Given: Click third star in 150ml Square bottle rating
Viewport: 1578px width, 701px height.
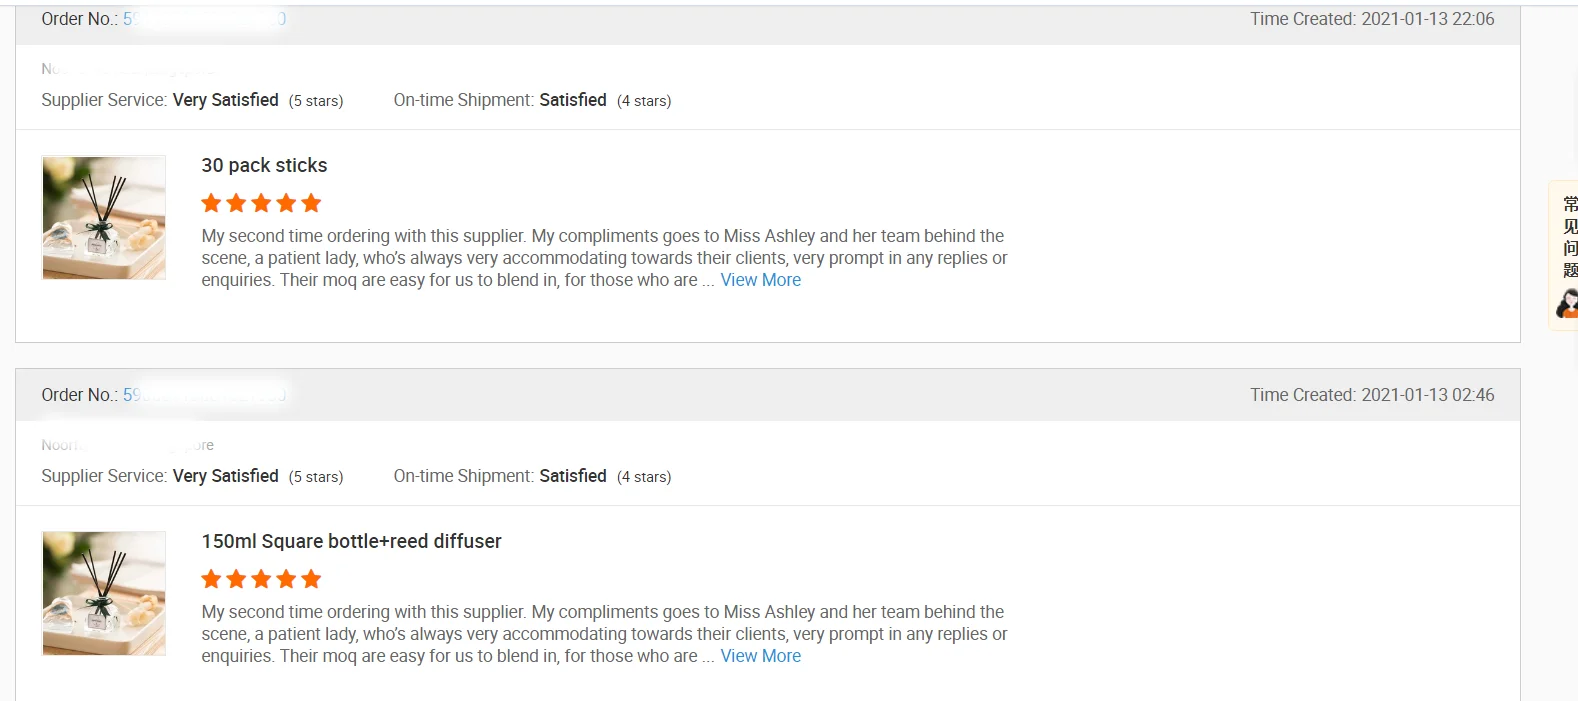Looking at the screenshot, I should (261, 579).
